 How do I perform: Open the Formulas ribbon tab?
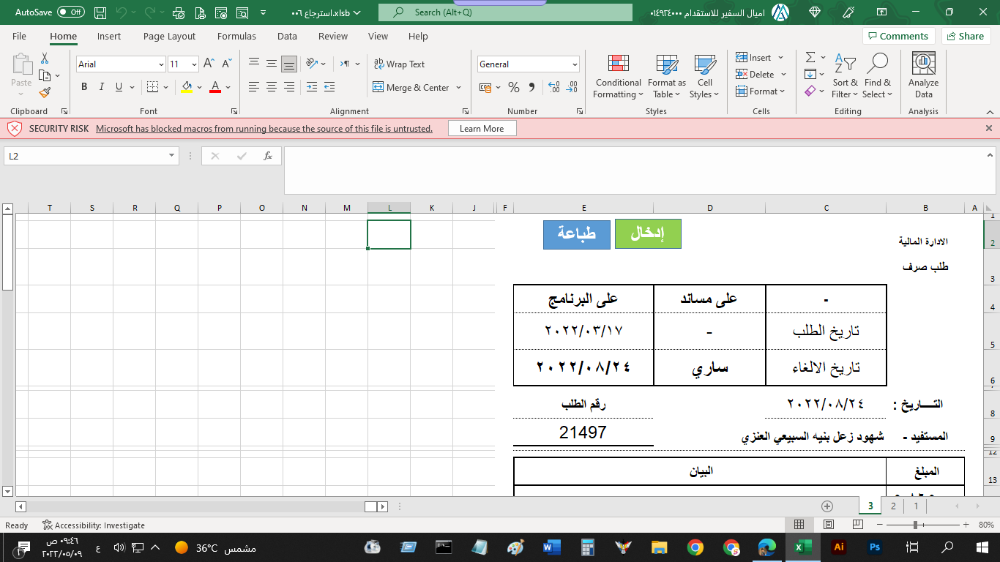[236, 36]
